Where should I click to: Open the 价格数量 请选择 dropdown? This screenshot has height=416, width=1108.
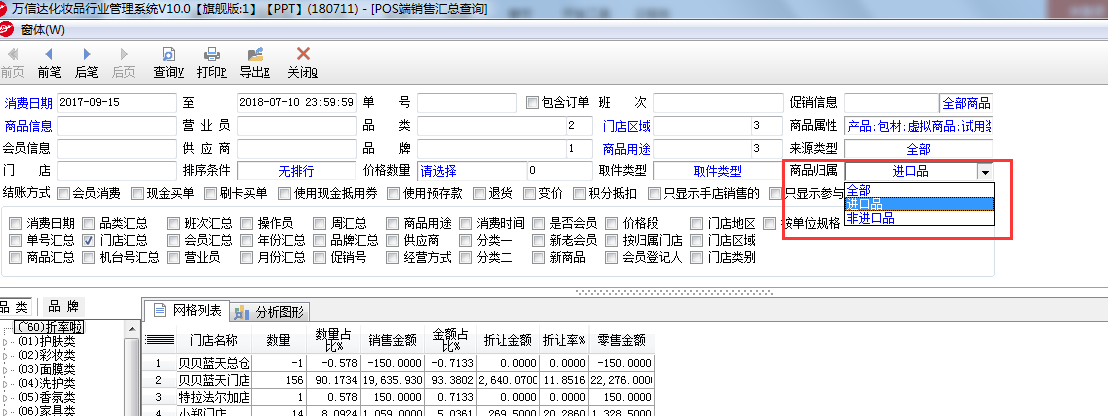(472, 171)
